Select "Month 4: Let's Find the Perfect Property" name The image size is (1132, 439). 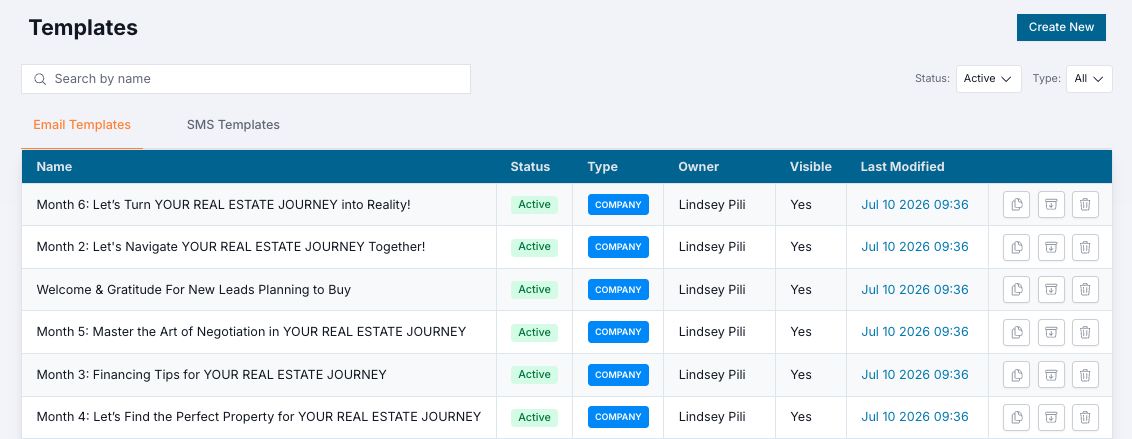258,417
